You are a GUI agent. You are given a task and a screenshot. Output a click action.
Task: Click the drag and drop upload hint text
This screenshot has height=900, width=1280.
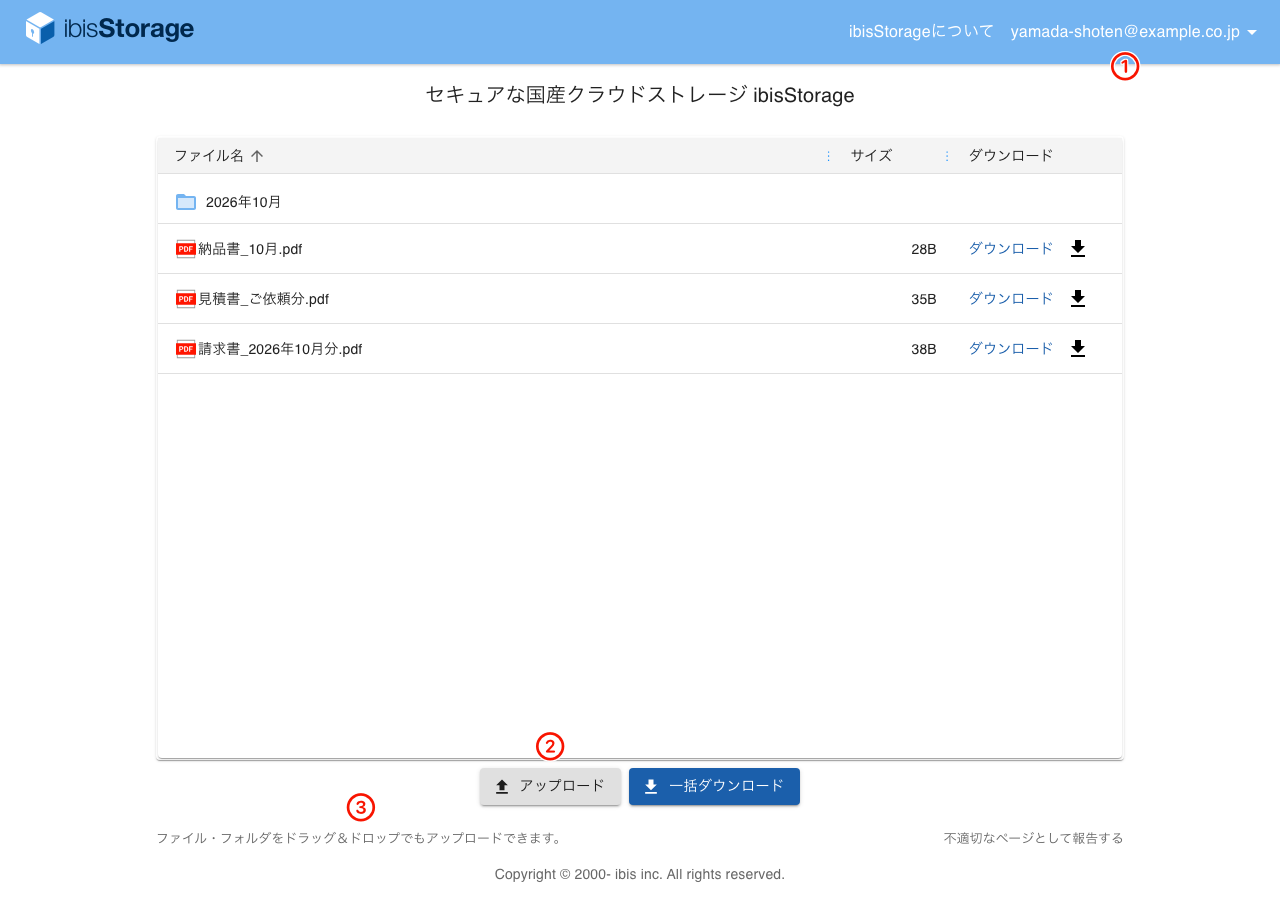(361, 838)
